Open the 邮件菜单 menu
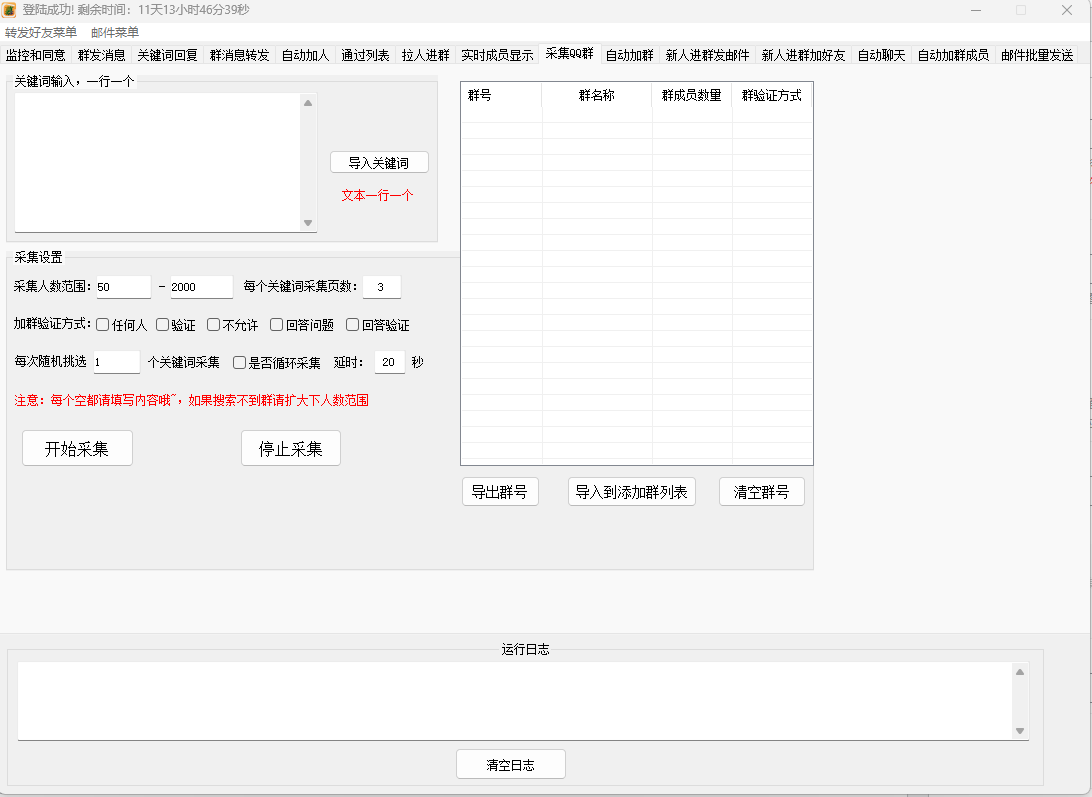1092x797 pixels. [x=113, y=32]
